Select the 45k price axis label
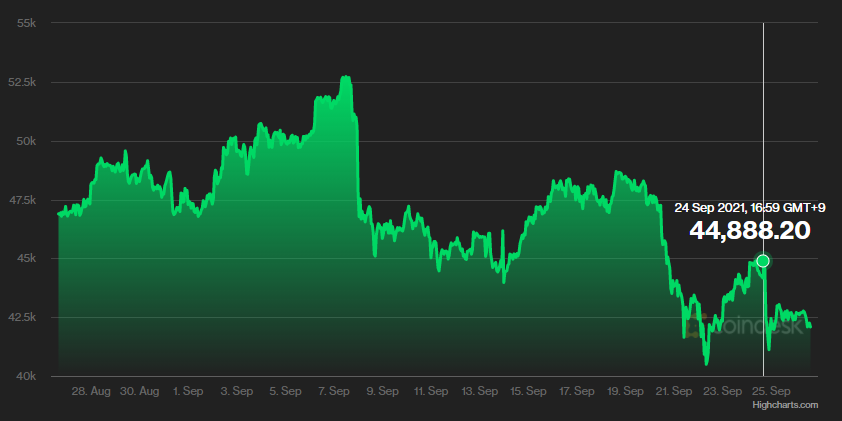The width and height of the screenshot is (842, 421). coord(27,259)
